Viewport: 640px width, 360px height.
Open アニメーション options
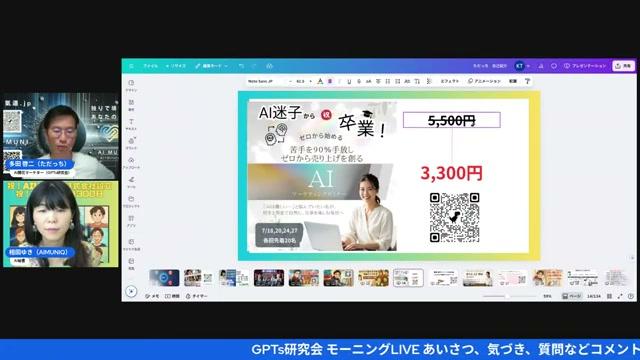pyautogui.click(x=484, y=81)
